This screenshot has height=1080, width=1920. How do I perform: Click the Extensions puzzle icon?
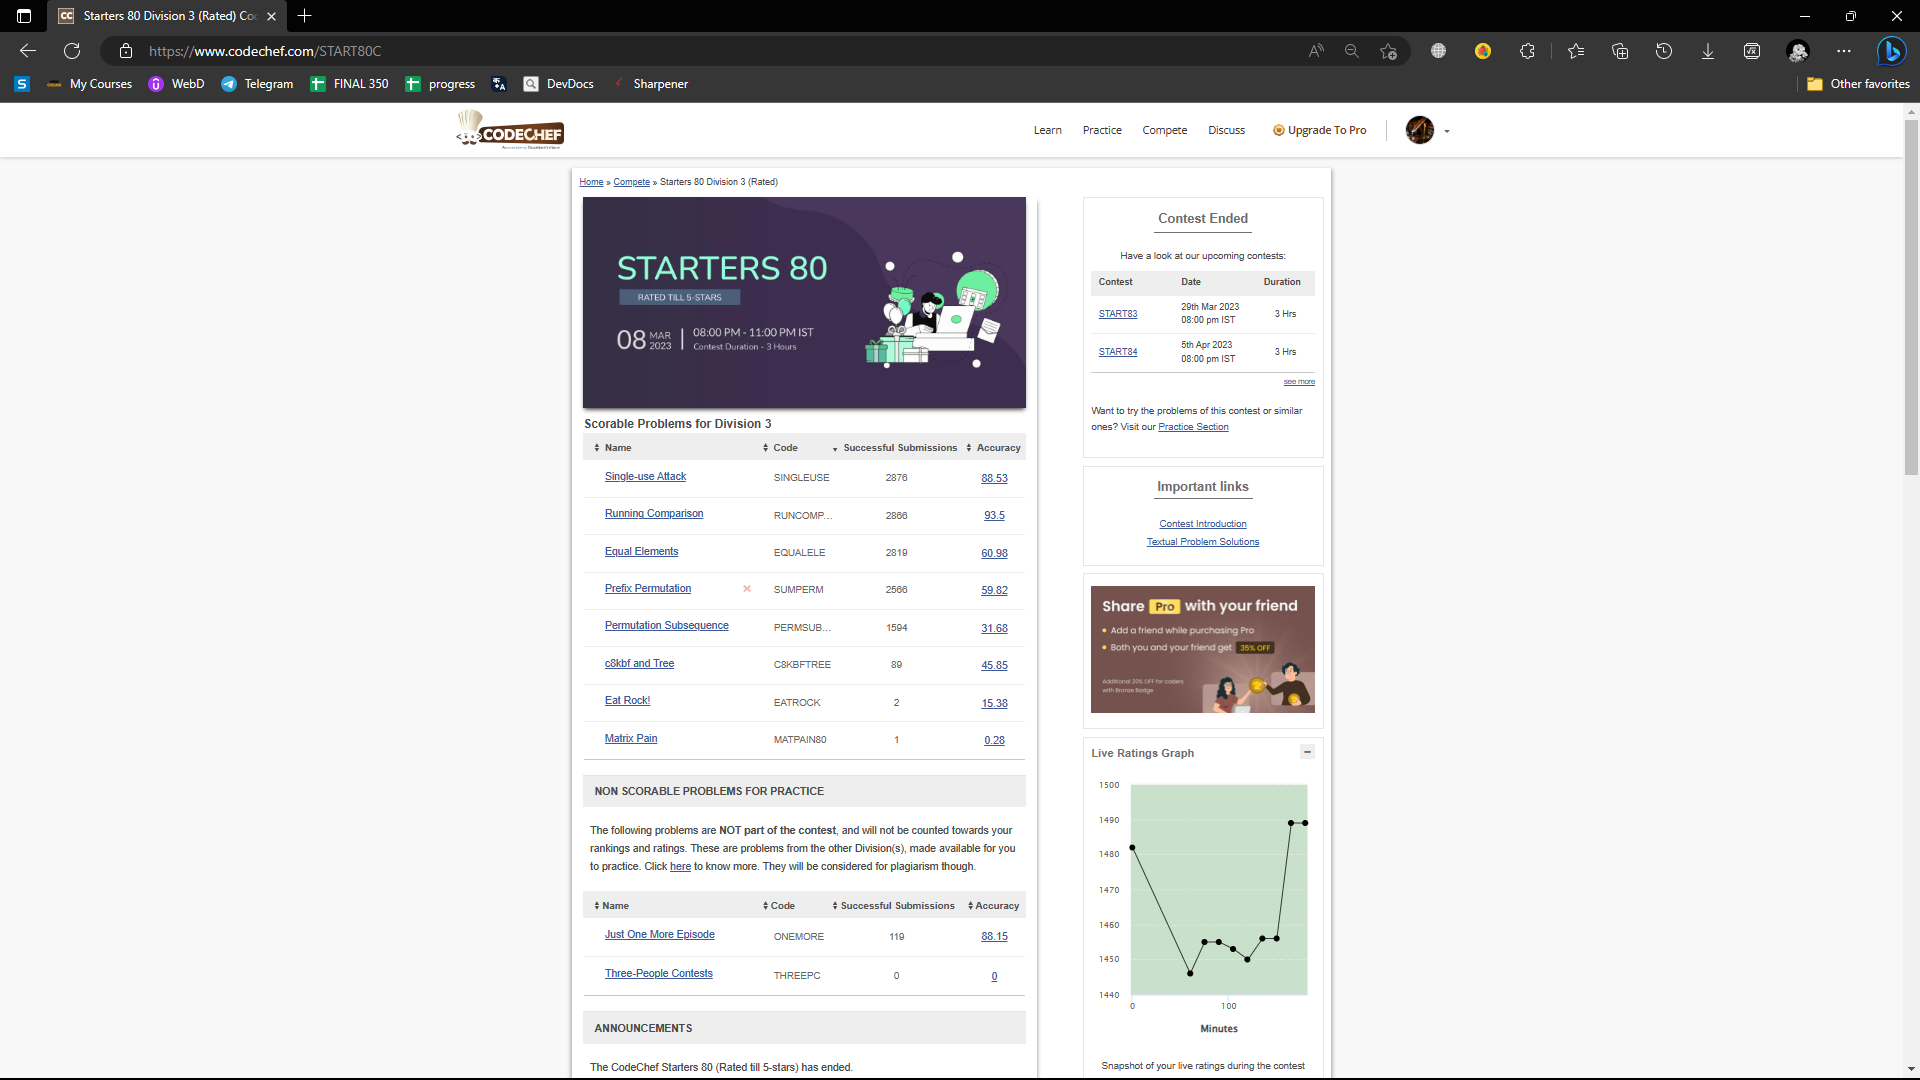point(1527,51)
